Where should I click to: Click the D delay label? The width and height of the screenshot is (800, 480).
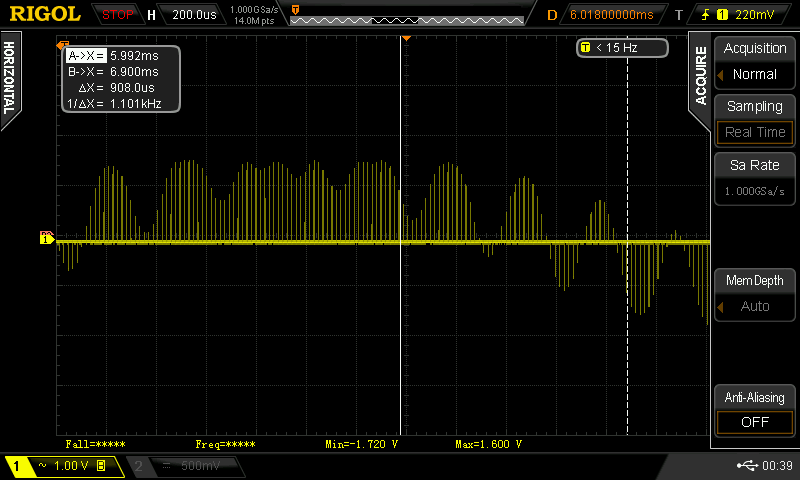click(x=552, y=15)
